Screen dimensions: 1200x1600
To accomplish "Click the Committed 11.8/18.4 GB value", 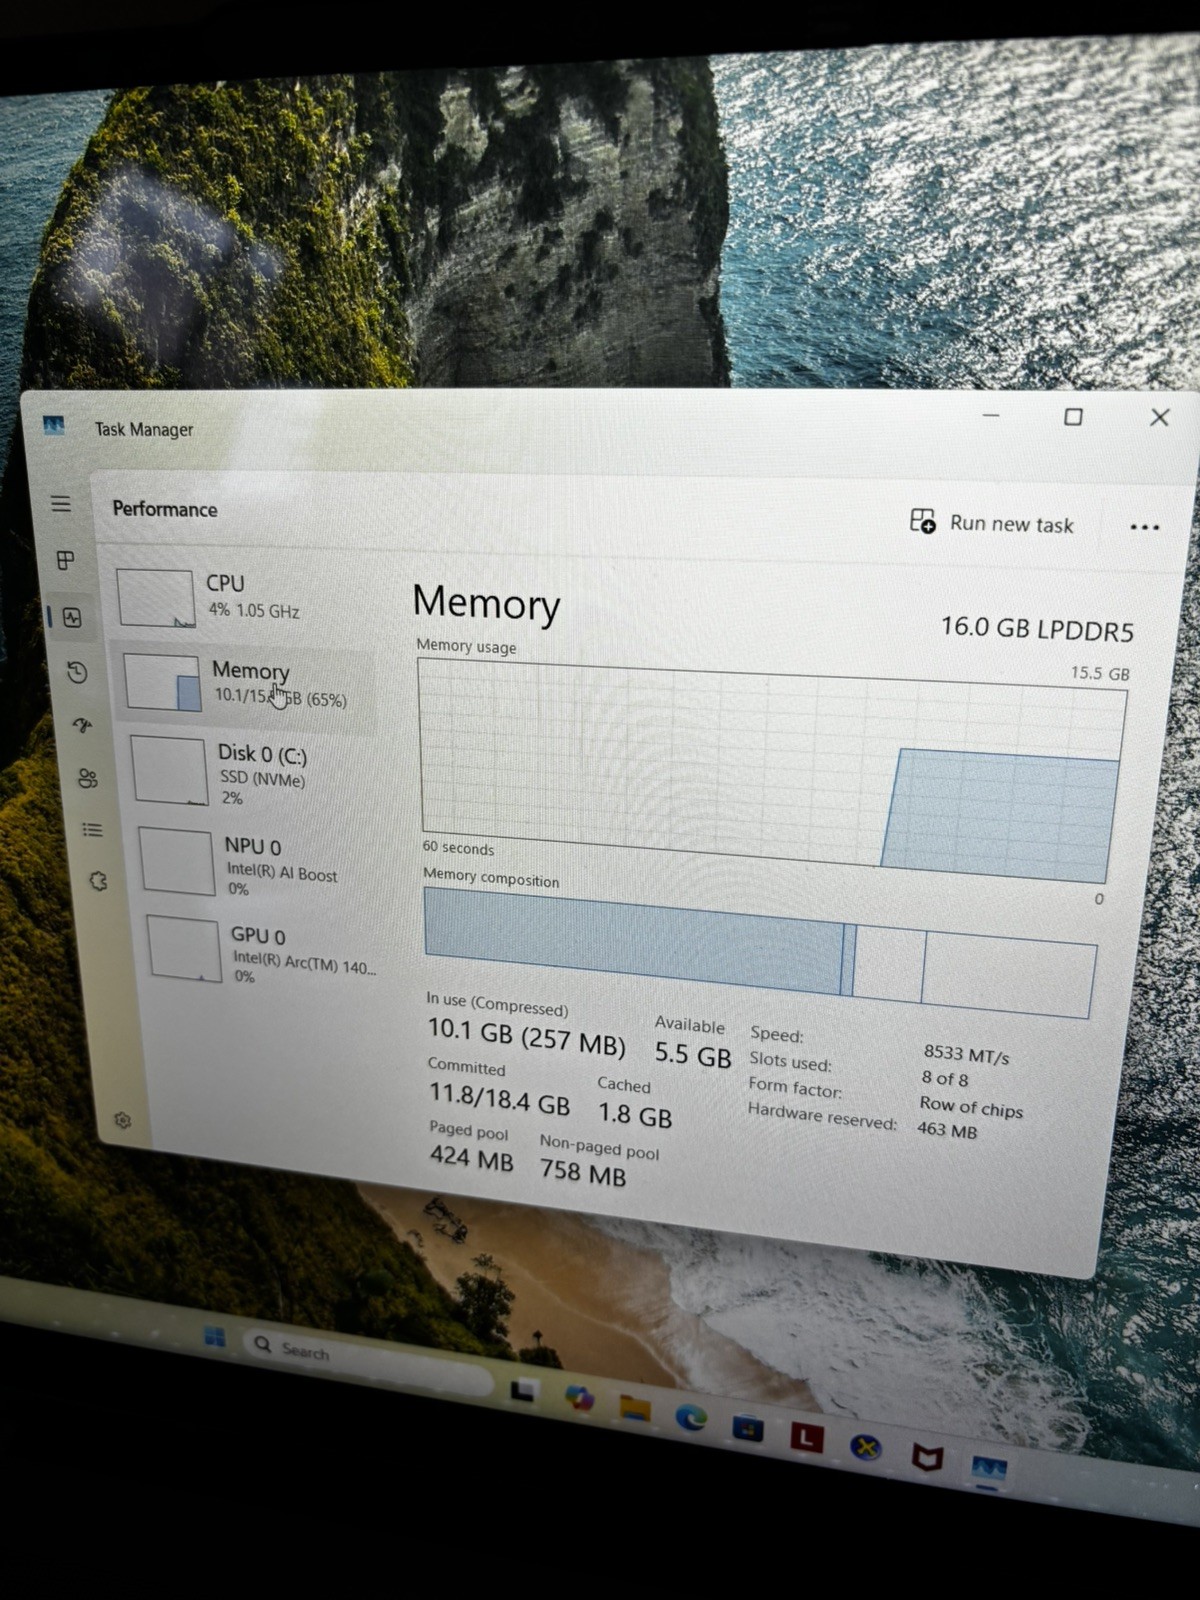I will 499,1099.
